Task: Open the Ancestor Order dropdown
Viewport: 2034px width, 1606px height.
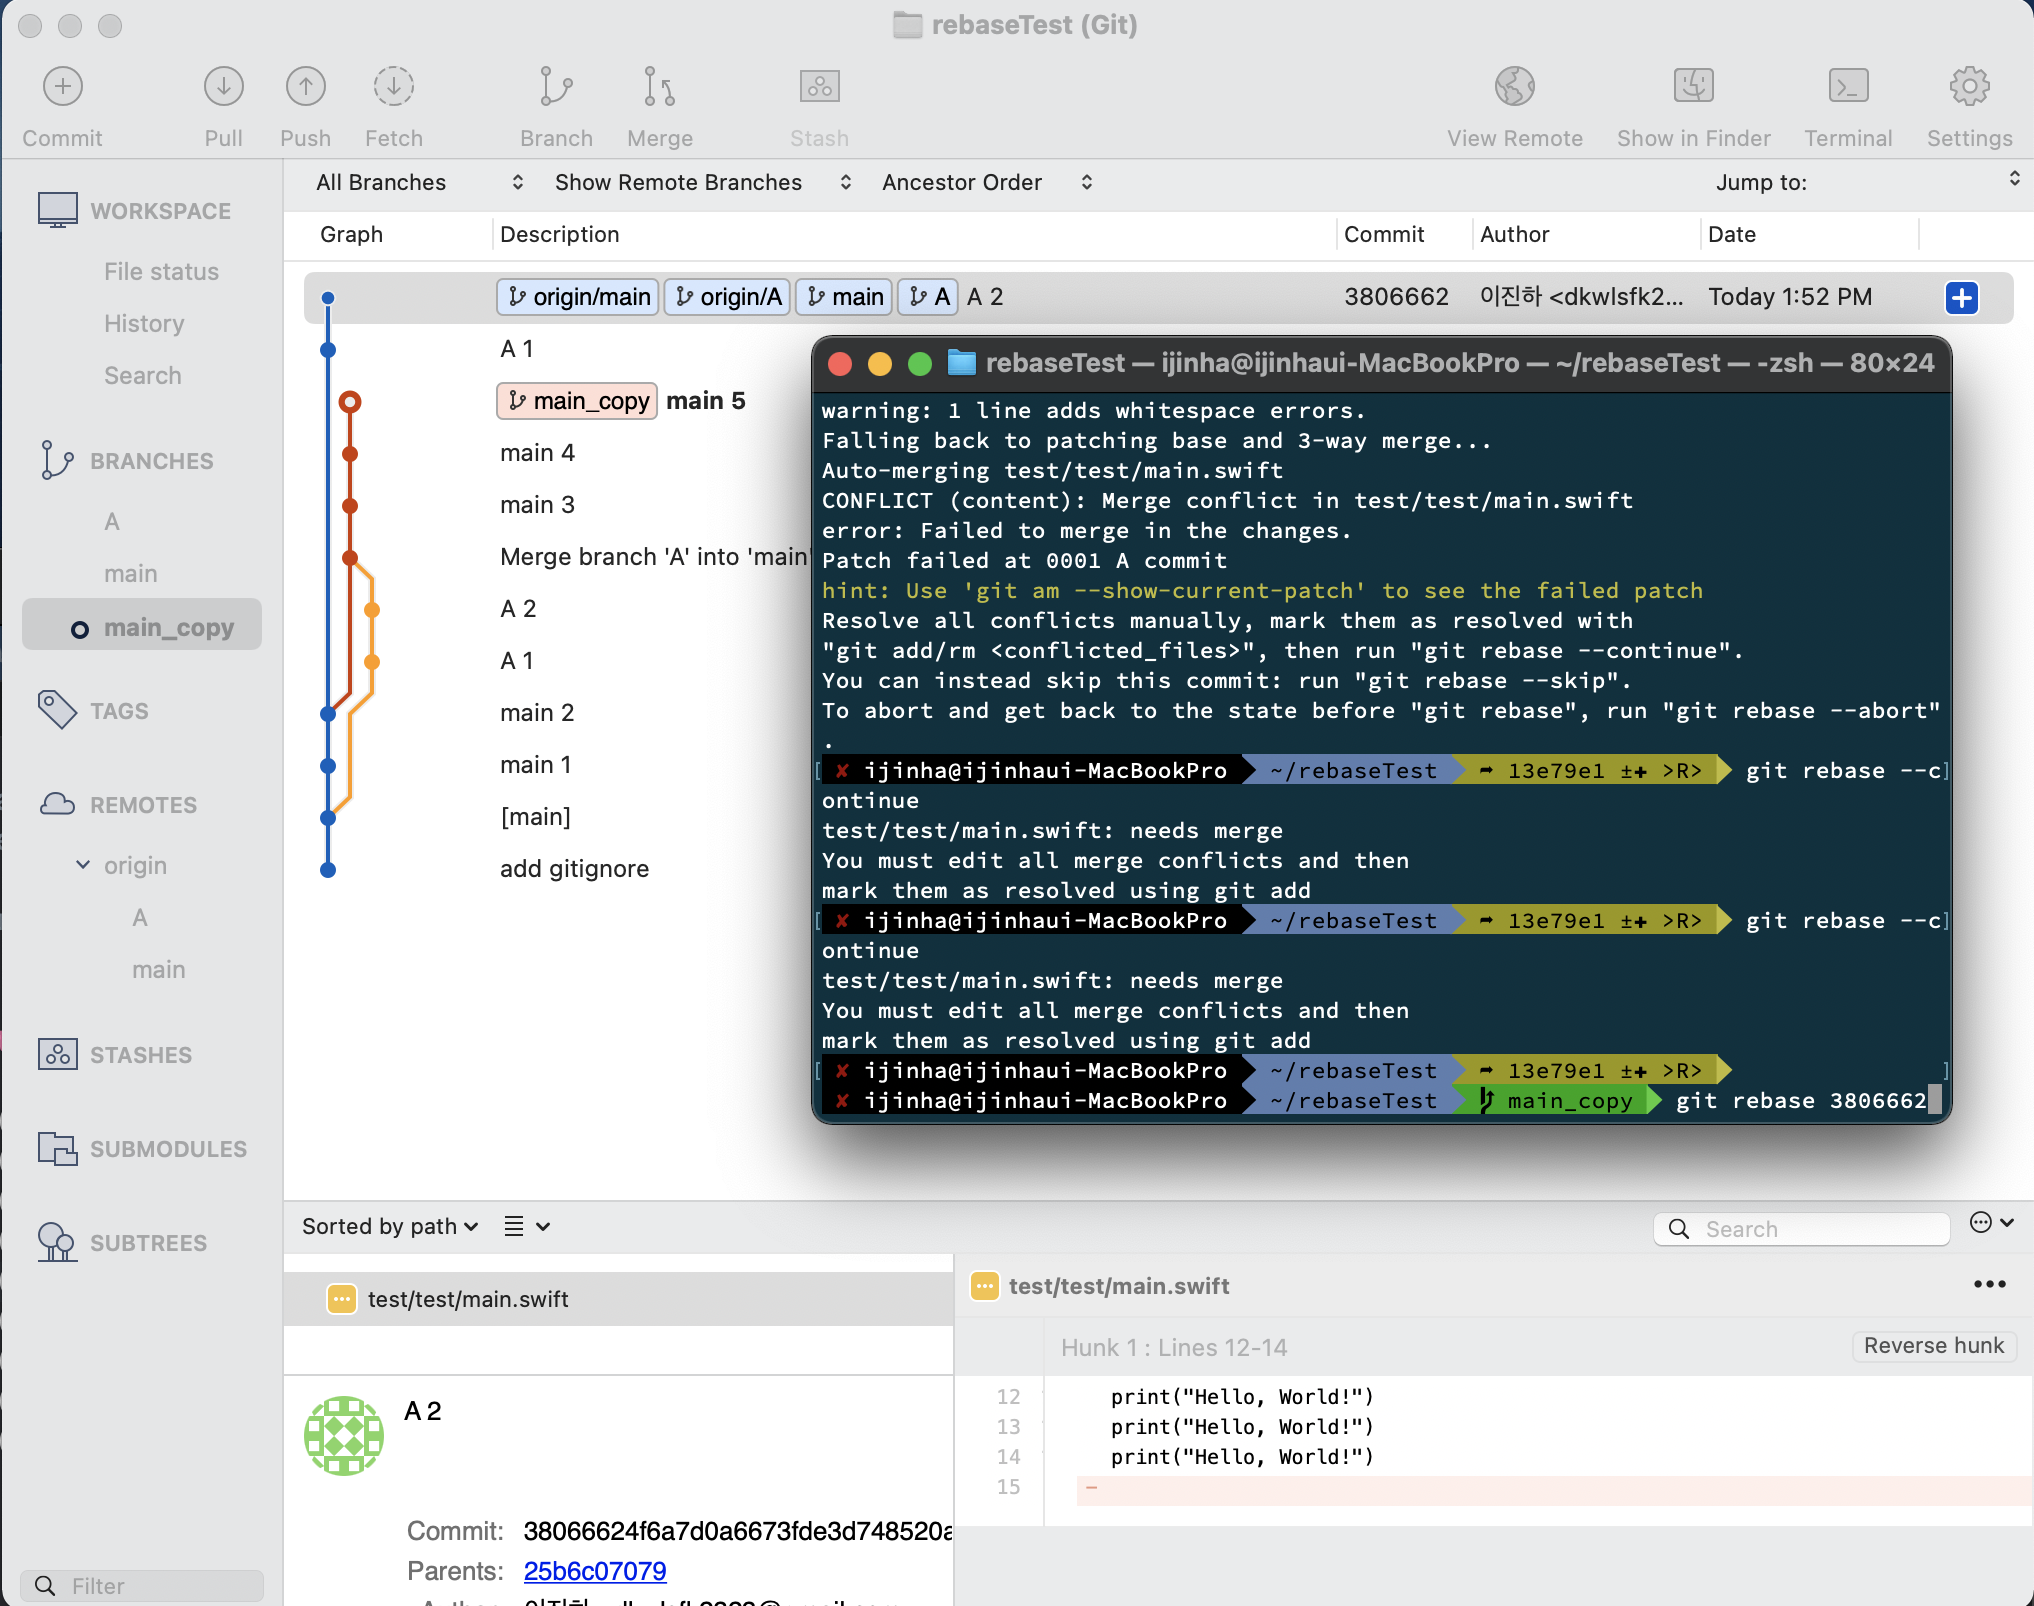Action: [x=986, y=182]
